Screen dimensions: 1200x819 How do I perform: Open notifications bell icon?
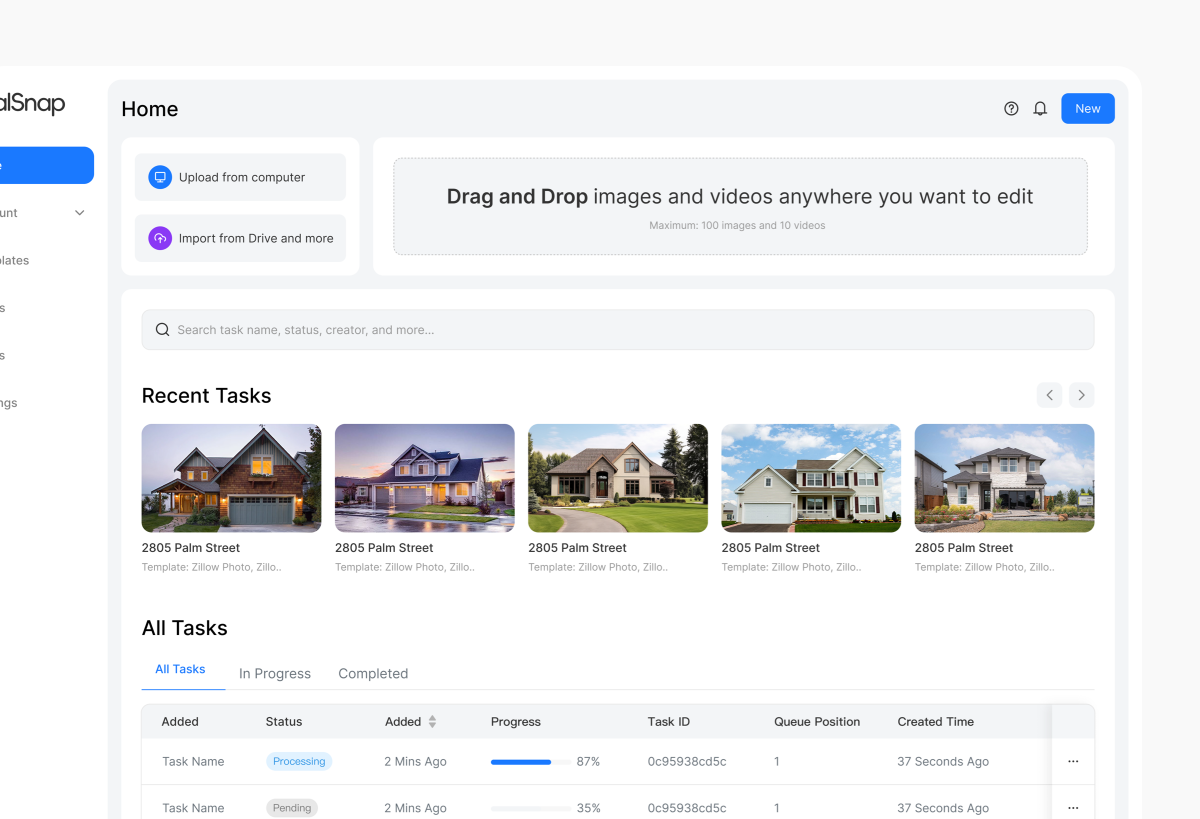click(1040, 109)
